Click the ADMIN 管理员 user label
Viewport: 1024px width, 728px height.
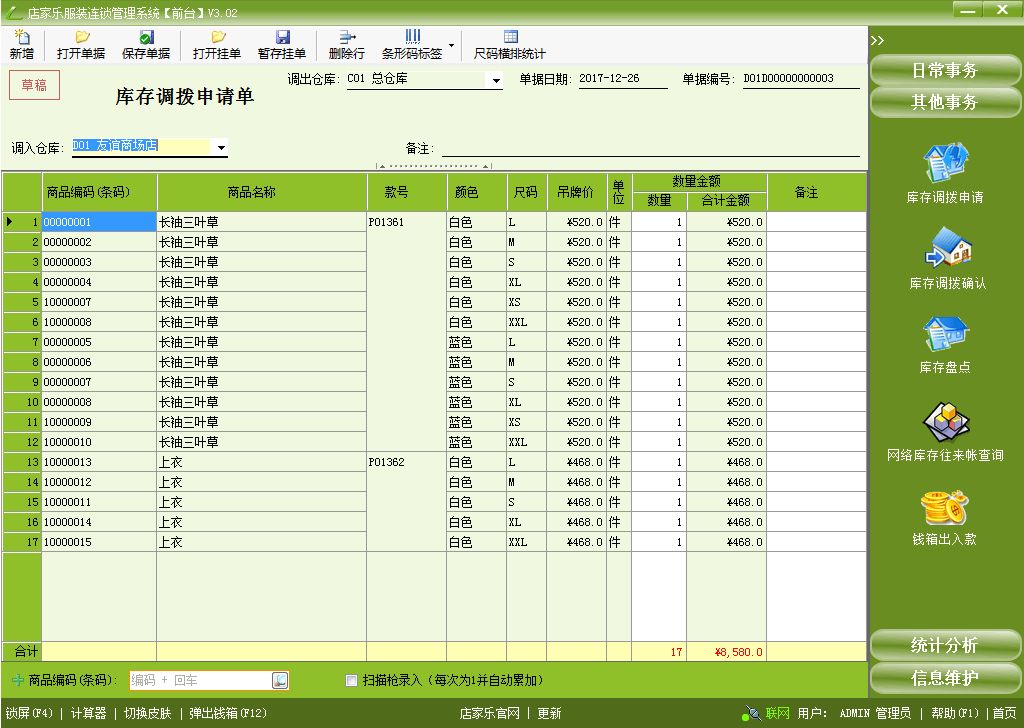click(875, 713)
